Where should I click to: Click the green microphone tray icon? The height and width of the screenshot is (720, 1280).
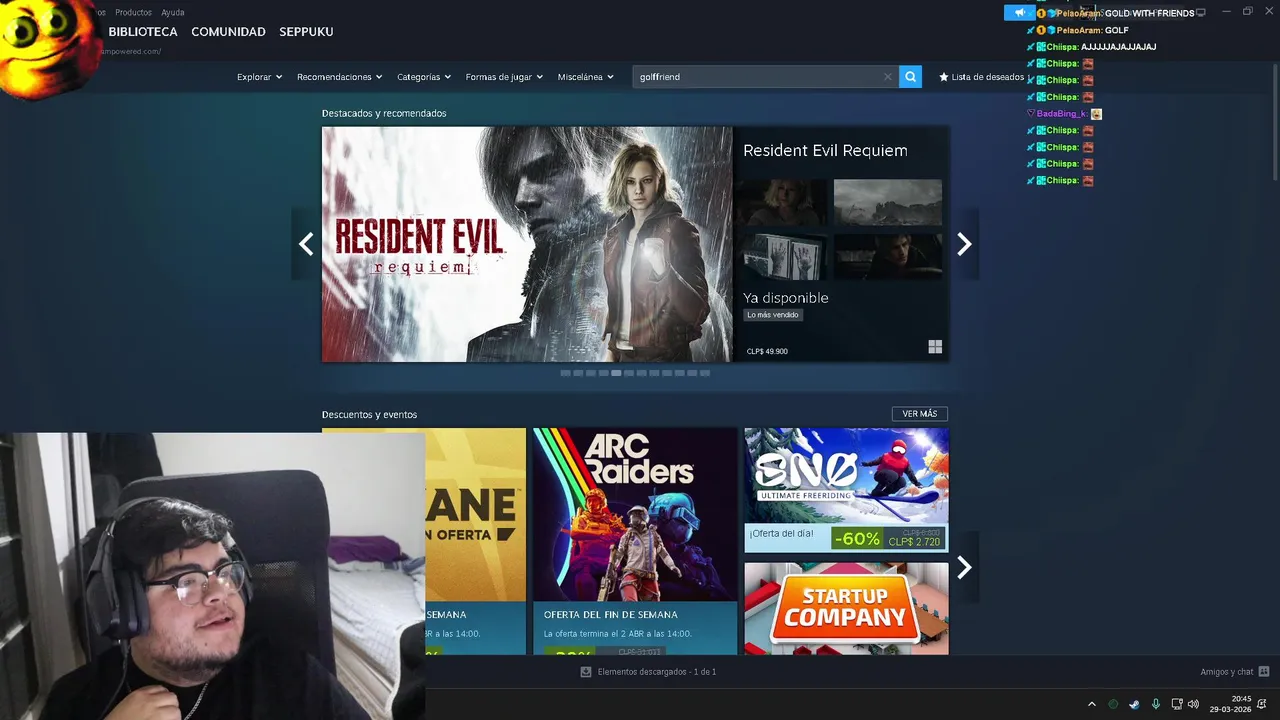1156,704
